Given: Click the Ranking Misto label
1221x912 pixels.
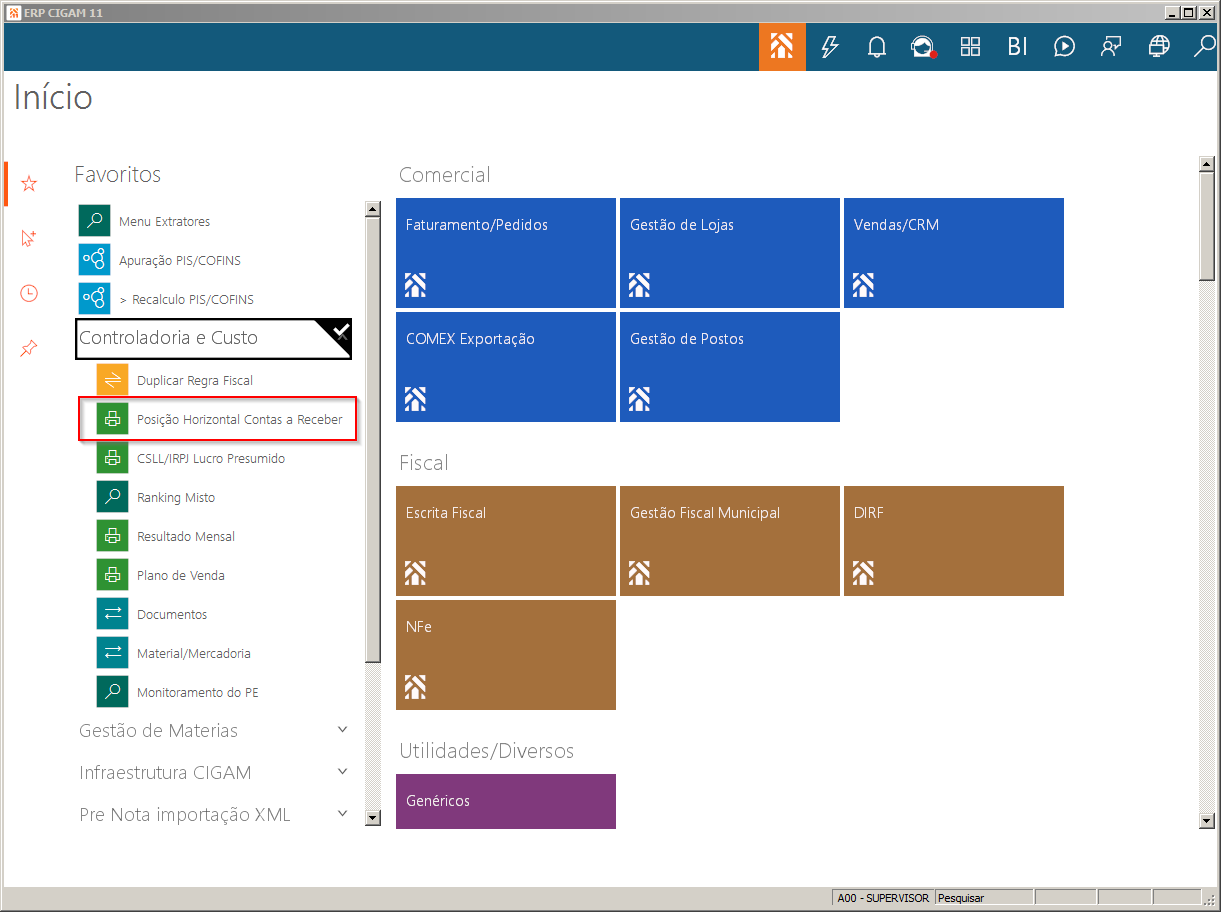Looking at the screenshot, I should (x=176, y=498).
